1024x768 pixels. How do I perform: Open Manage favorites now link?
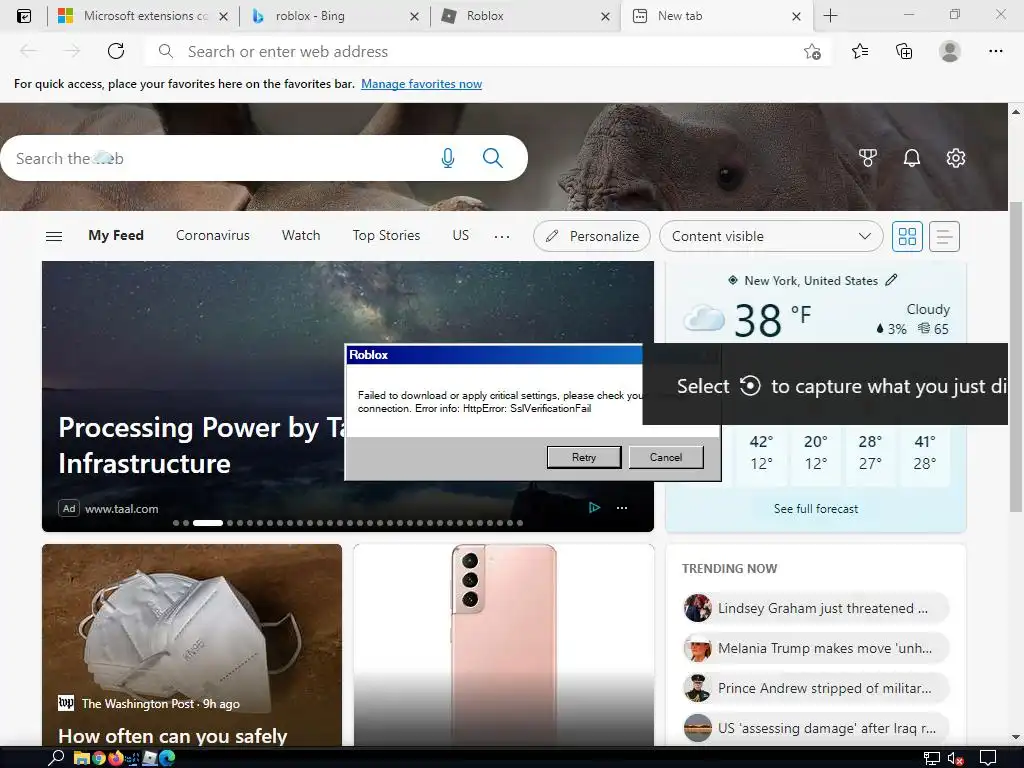(421, 84)
